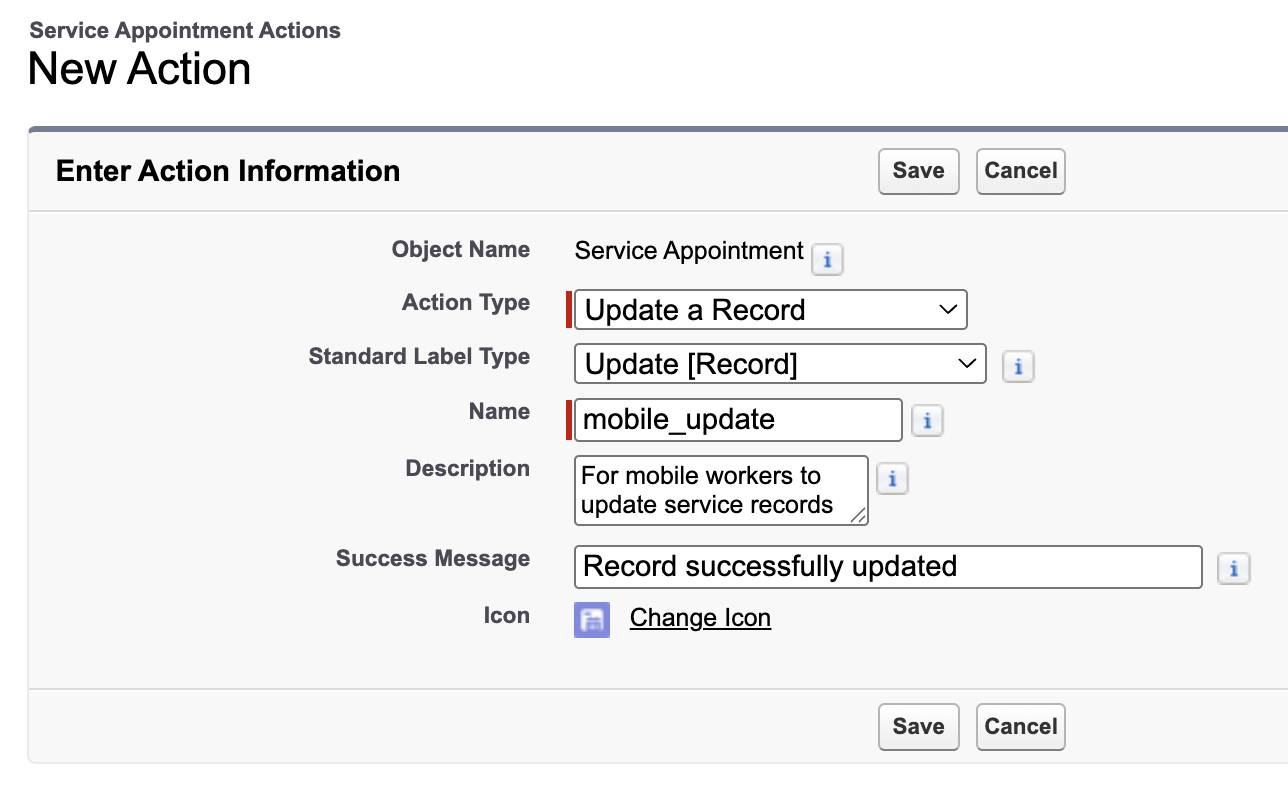Image resolution: width=1288 pixels, height=794 pixels.
Task: Click info icon beside Success Message field
Action: [x=1234, y=569]
